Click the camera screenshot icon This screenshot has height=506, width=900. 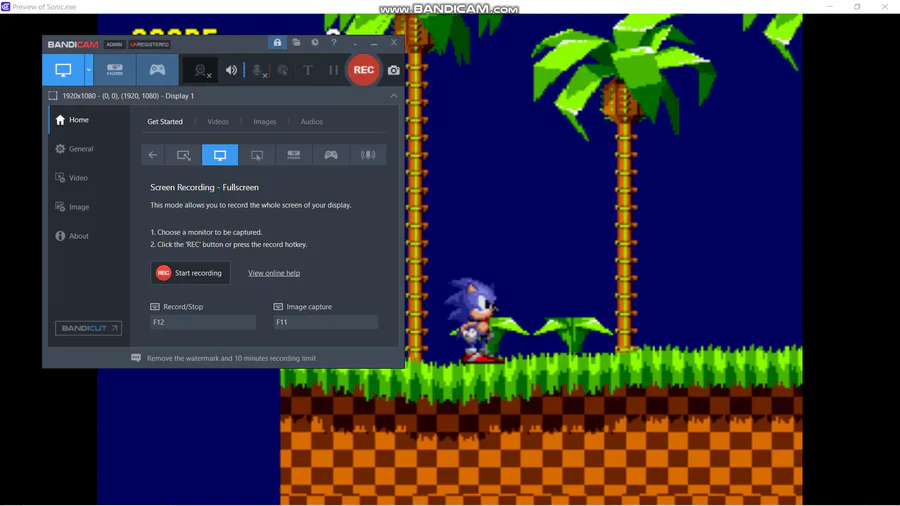[x=394, y=70]
